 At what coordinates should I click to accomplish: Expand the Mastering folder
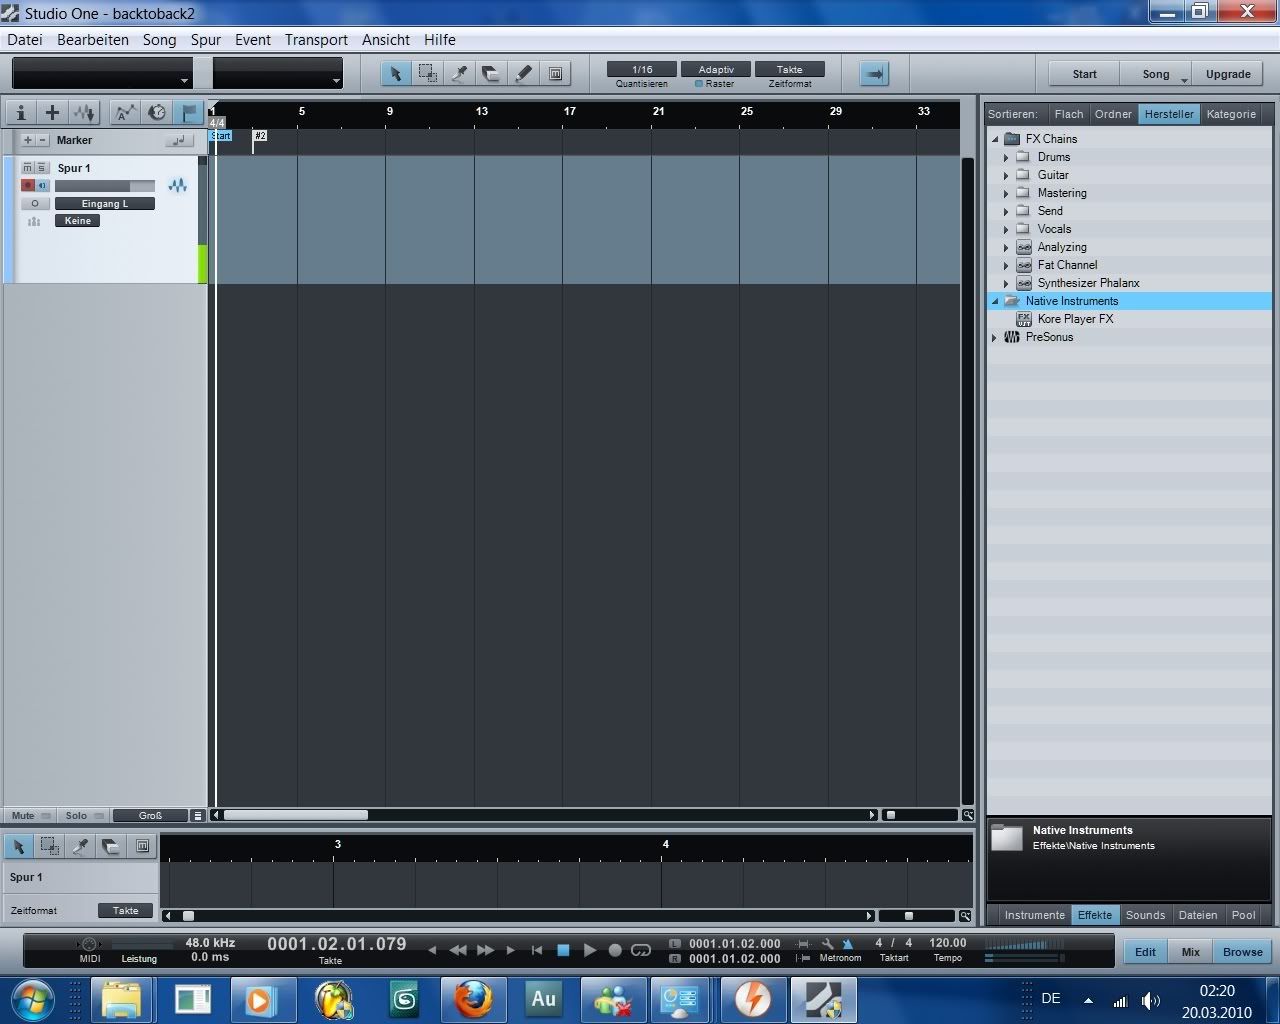coord(1006,193)
